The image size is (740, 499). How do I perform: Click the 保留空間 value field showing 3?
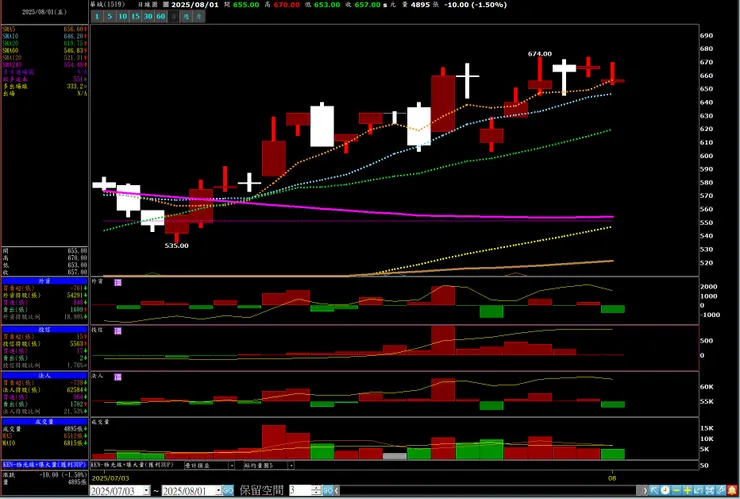pos(300,491)
